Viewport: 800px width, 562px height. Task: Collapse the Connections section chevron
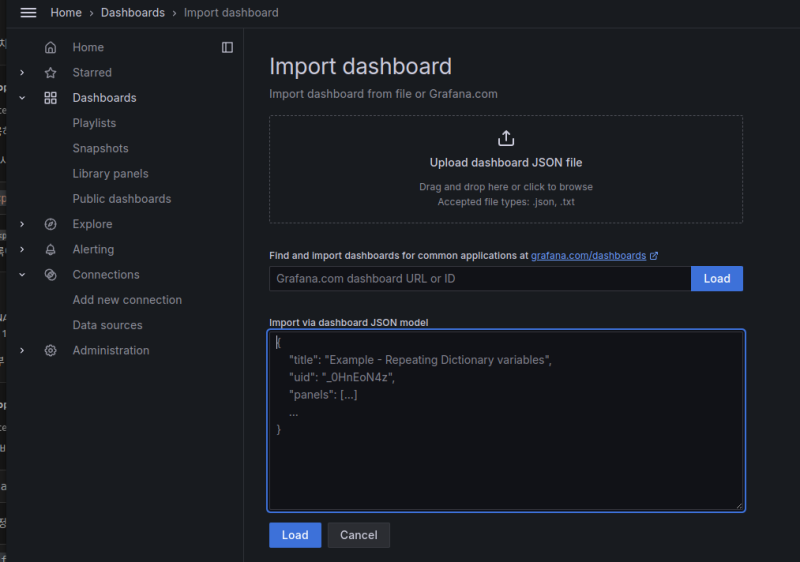coord(22,275)
